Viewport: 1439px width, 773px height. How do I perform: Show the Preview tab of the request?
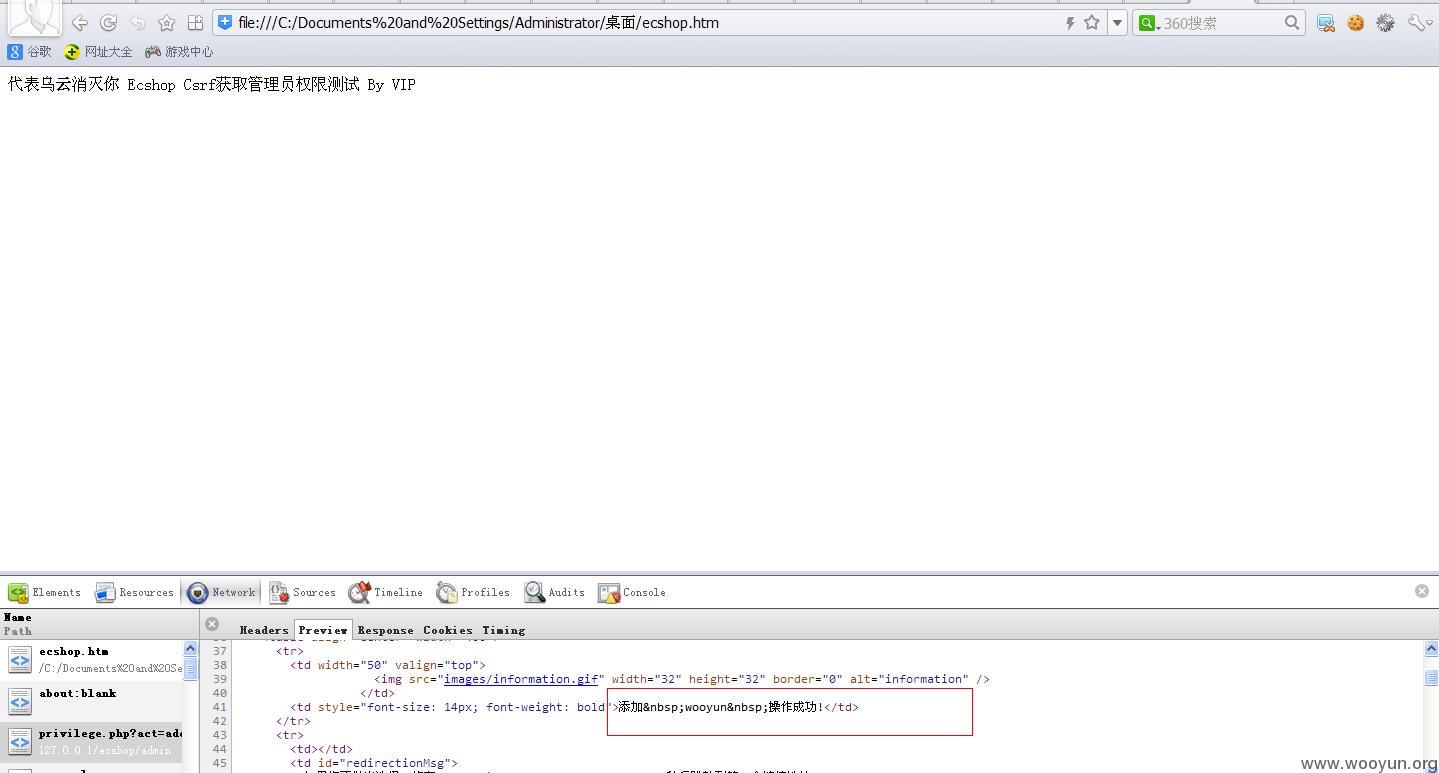pyautogui.click(x=323, y=630)
